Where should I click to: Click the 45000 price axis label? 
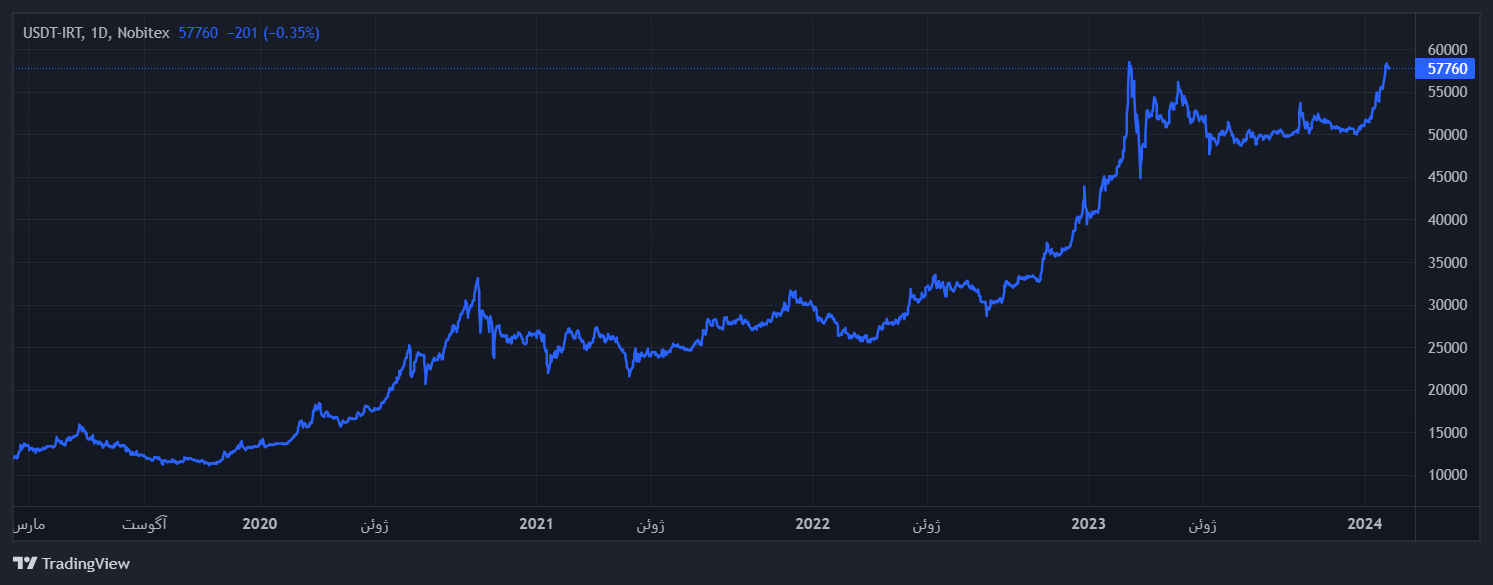[1447, 177]
